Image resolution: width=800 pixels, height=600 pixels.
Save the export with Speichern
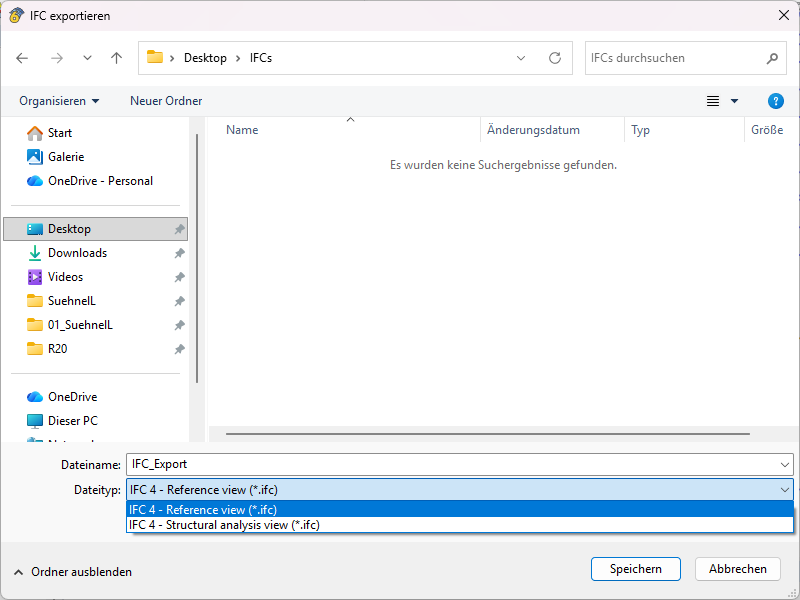pos(636,568)
